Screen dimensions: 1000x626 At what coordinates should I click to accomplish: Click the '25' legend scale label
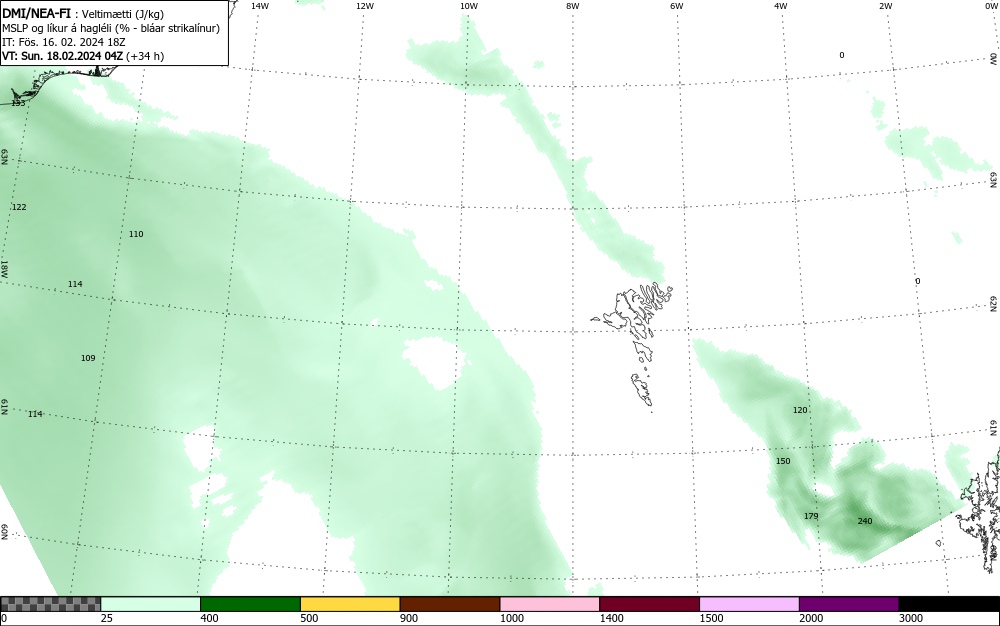coord(107,618)
